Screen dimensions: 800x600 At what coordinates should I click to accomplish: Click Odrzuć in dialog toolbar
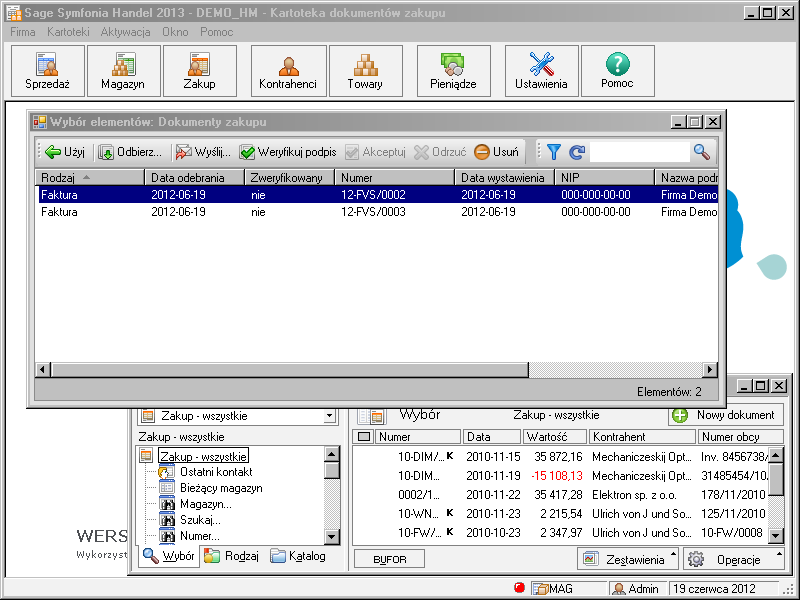pos(440,152)
